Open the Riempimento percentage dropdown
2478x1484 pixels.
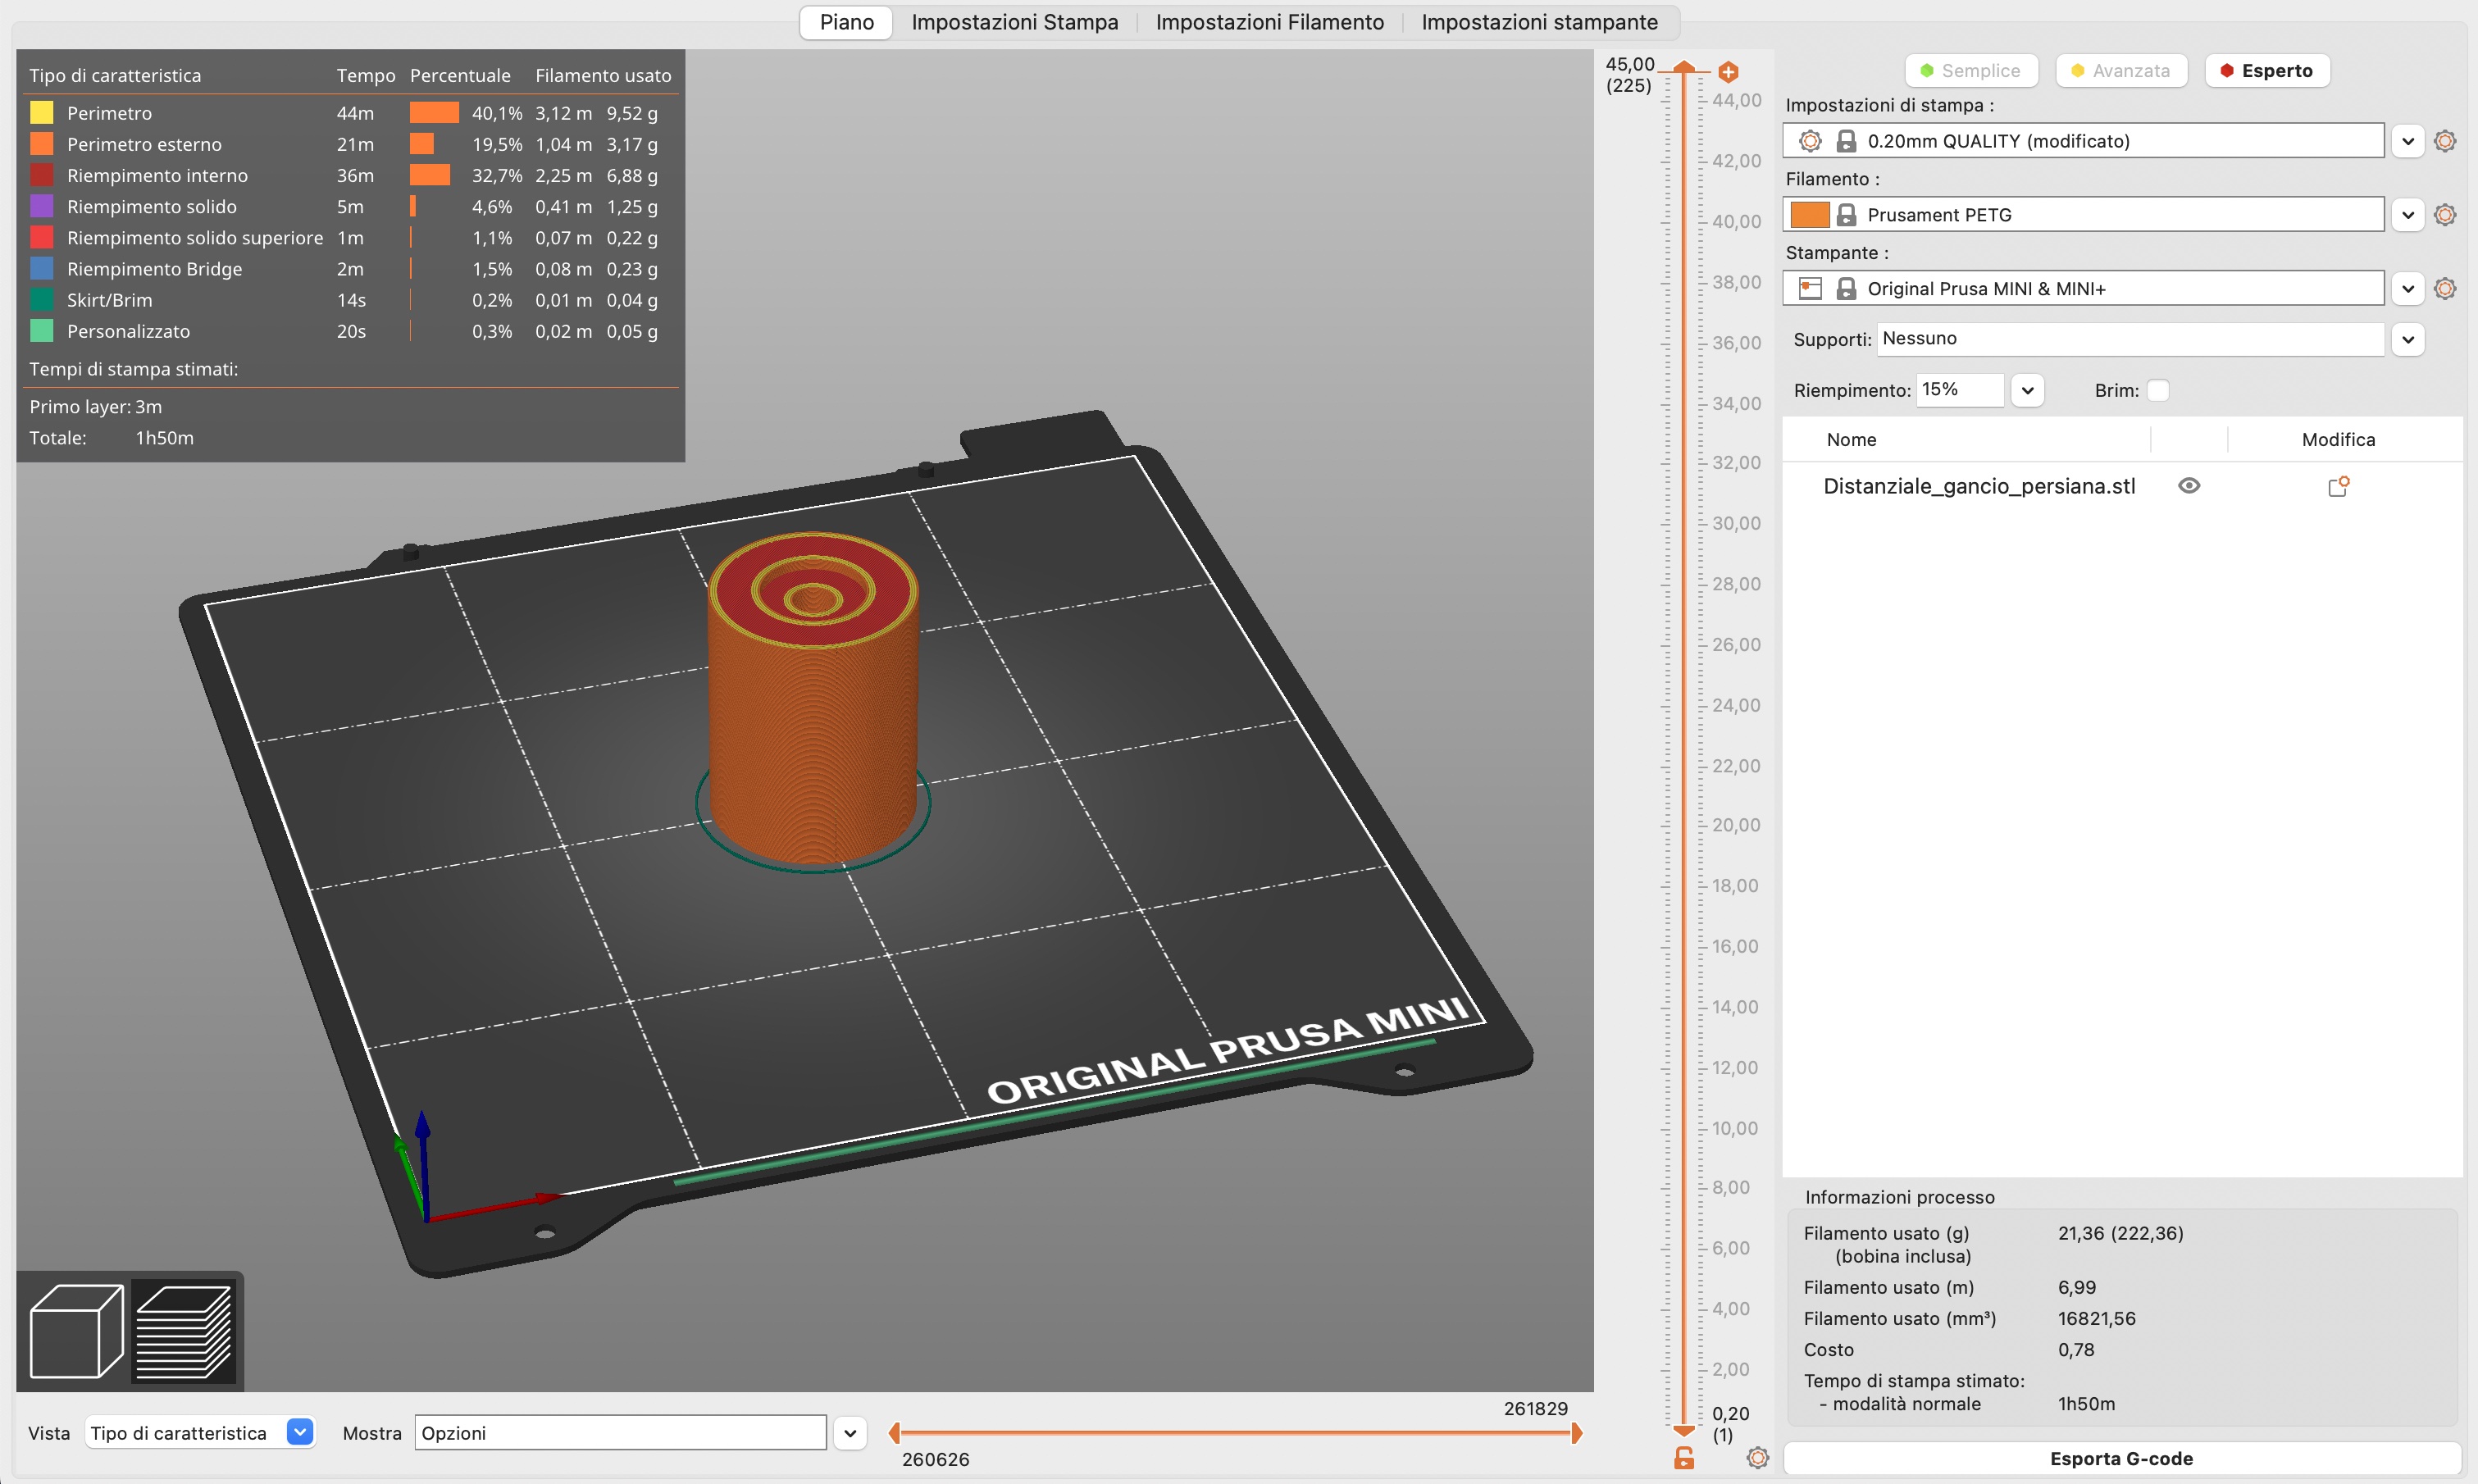(2027, 390)
